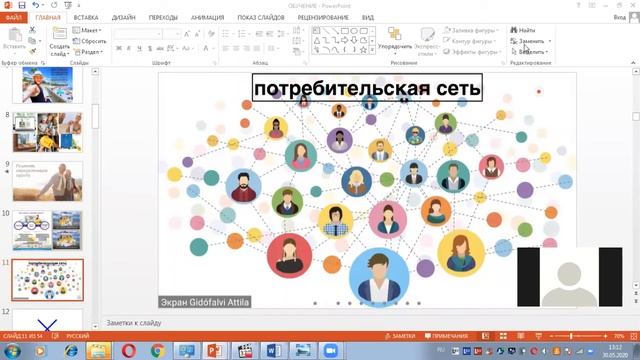
Task: Open Контур фигуры shape outline dropdown
Action: (470, 41)
